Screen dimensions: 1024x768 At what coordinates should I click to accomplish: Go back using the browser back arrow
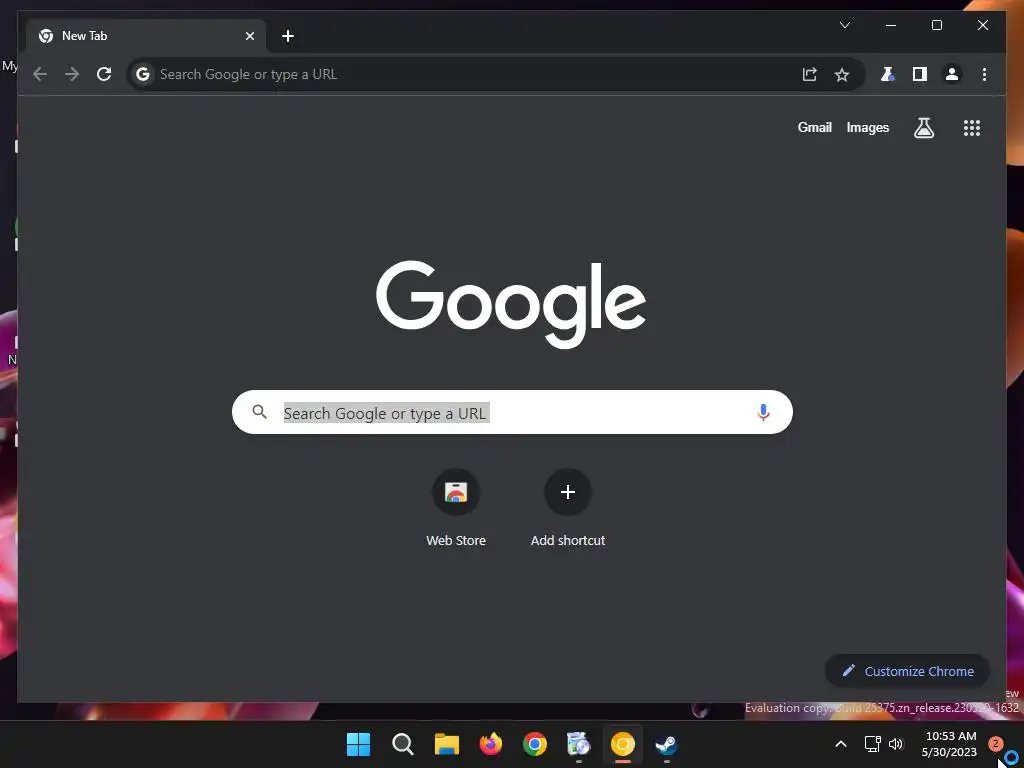[40, 74]
